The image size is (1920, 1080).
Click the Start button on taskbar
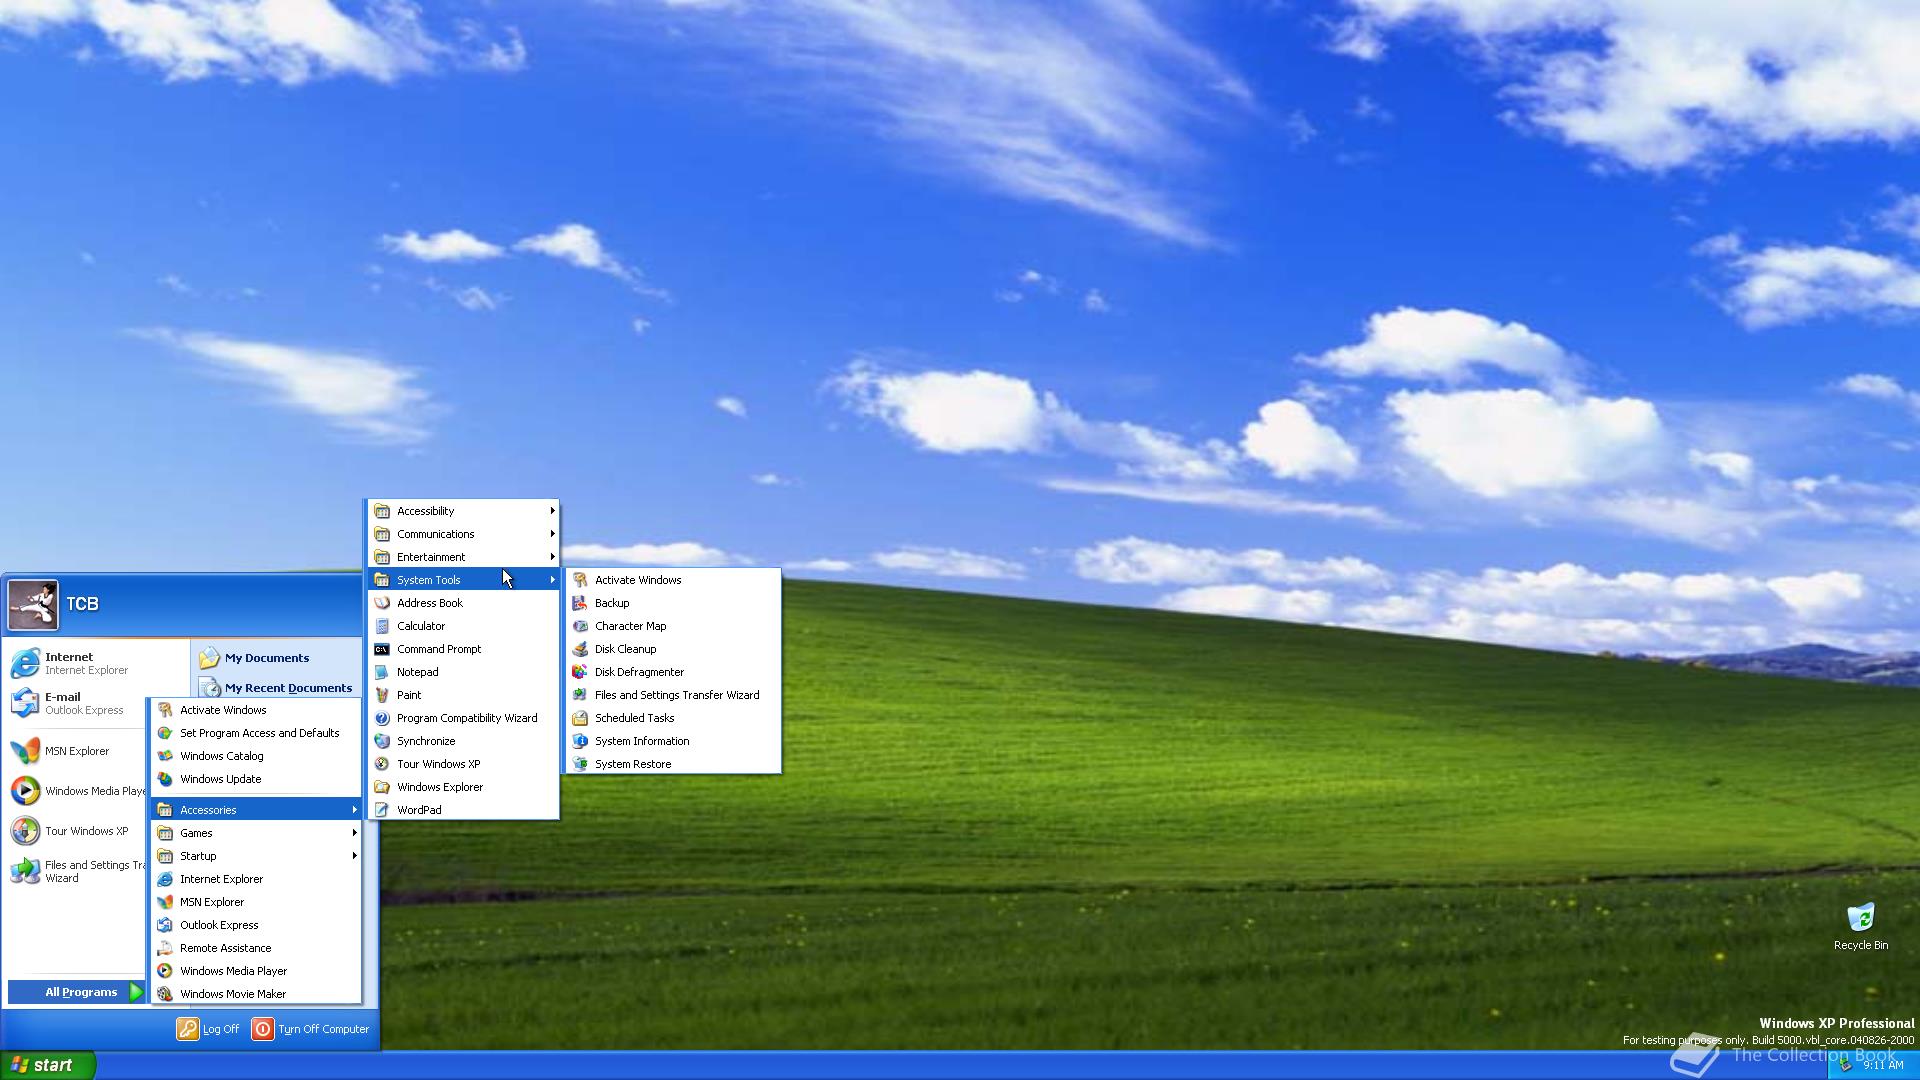click(x=47, y=1065)
